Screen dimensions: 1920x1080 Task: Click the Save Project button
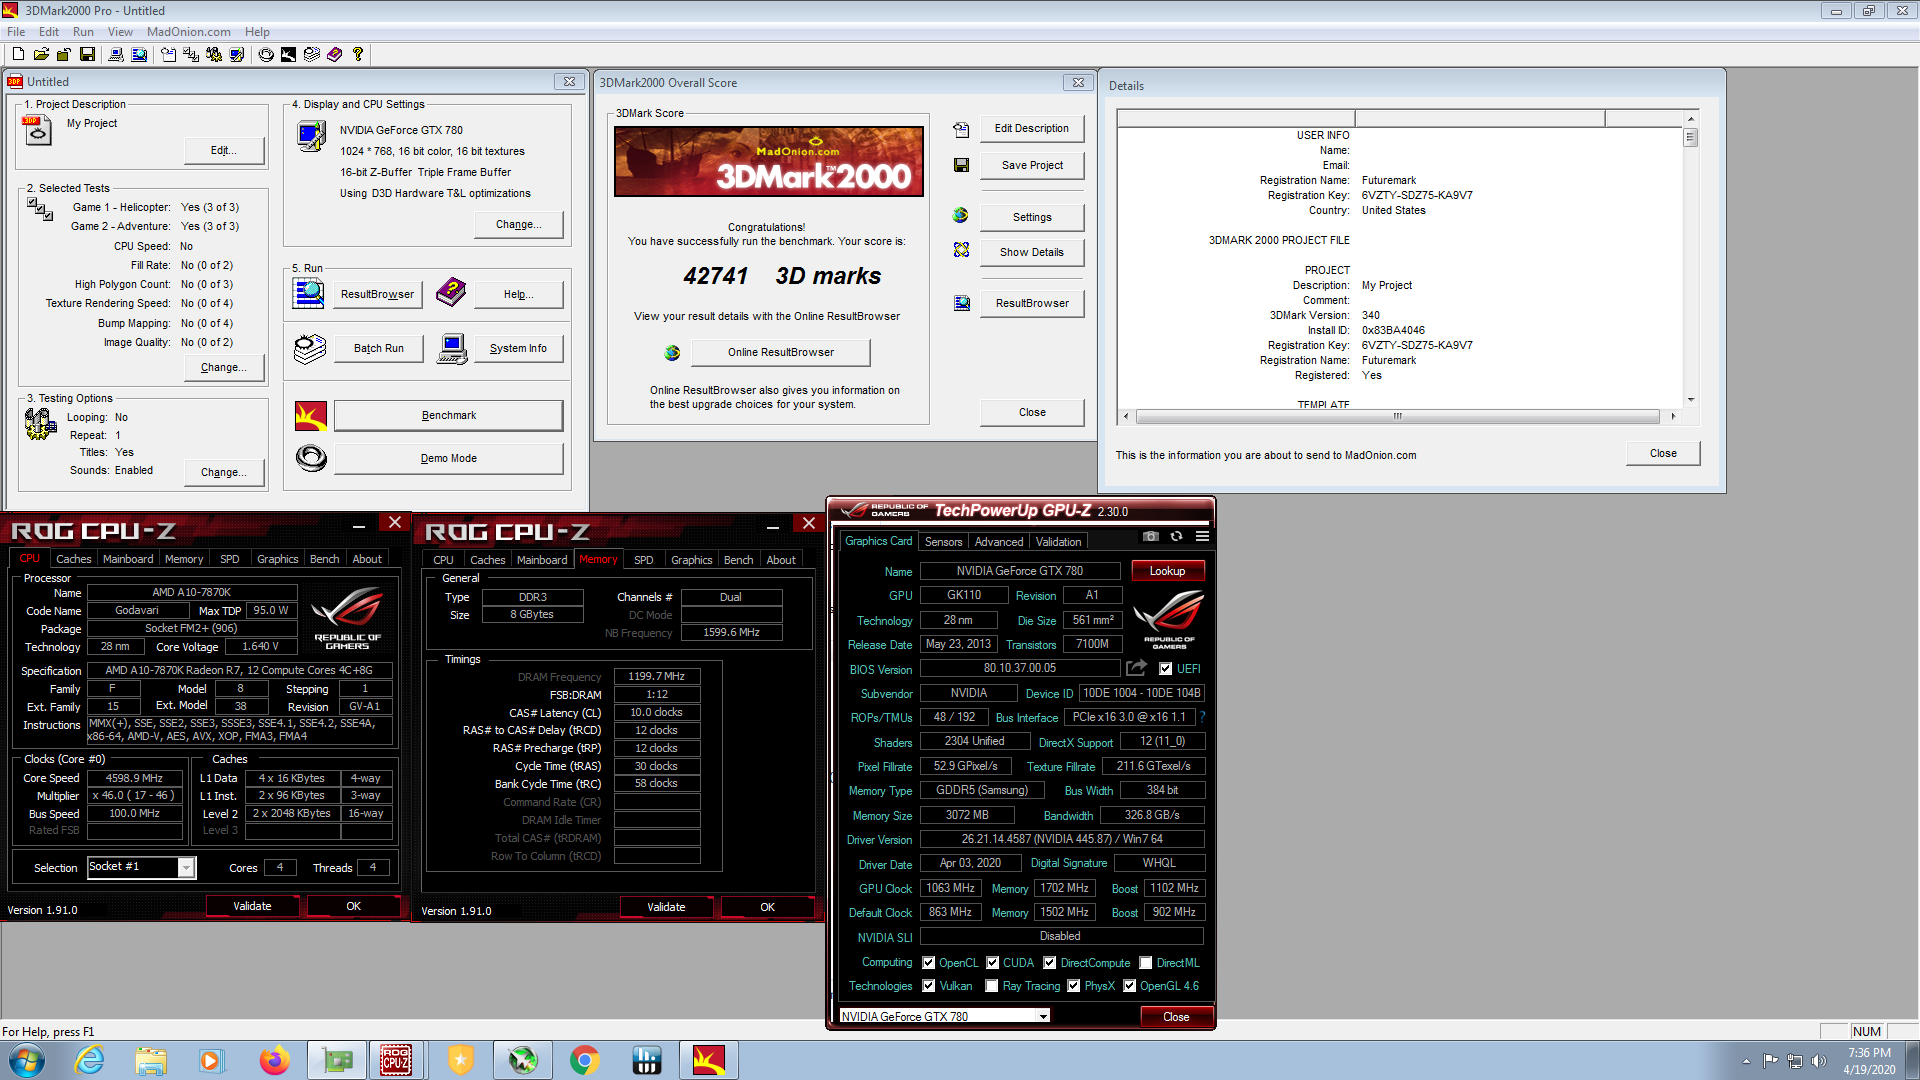pos(1032,166)
